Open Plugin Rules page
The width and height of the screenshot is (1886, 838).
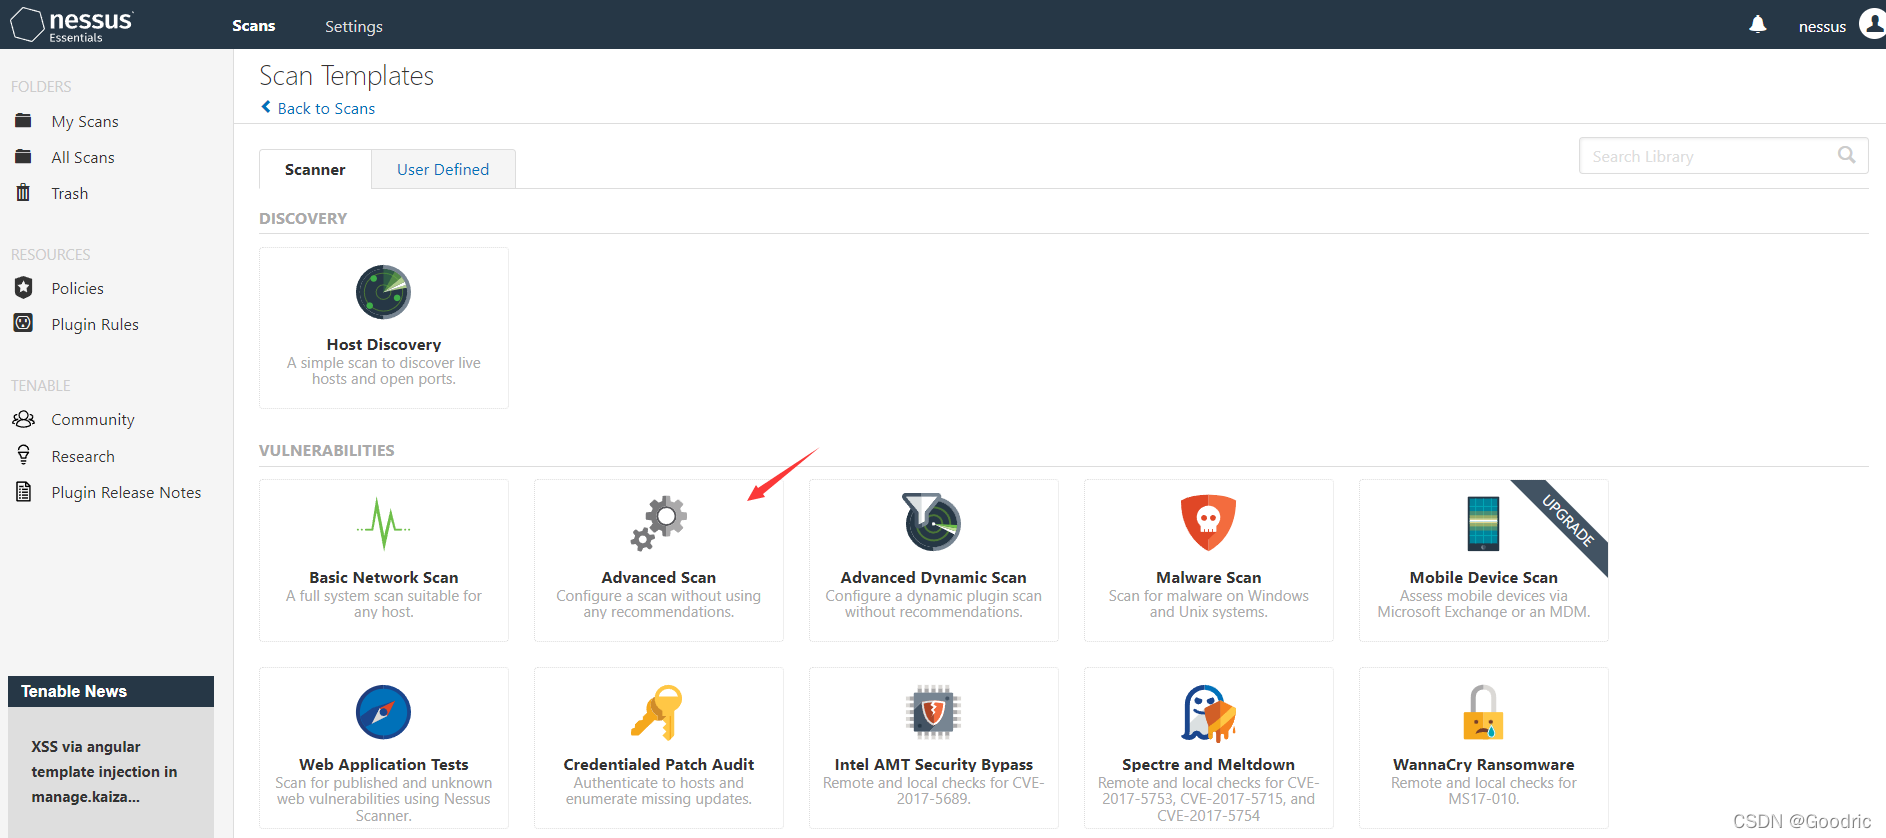click(x=95, y=324)
